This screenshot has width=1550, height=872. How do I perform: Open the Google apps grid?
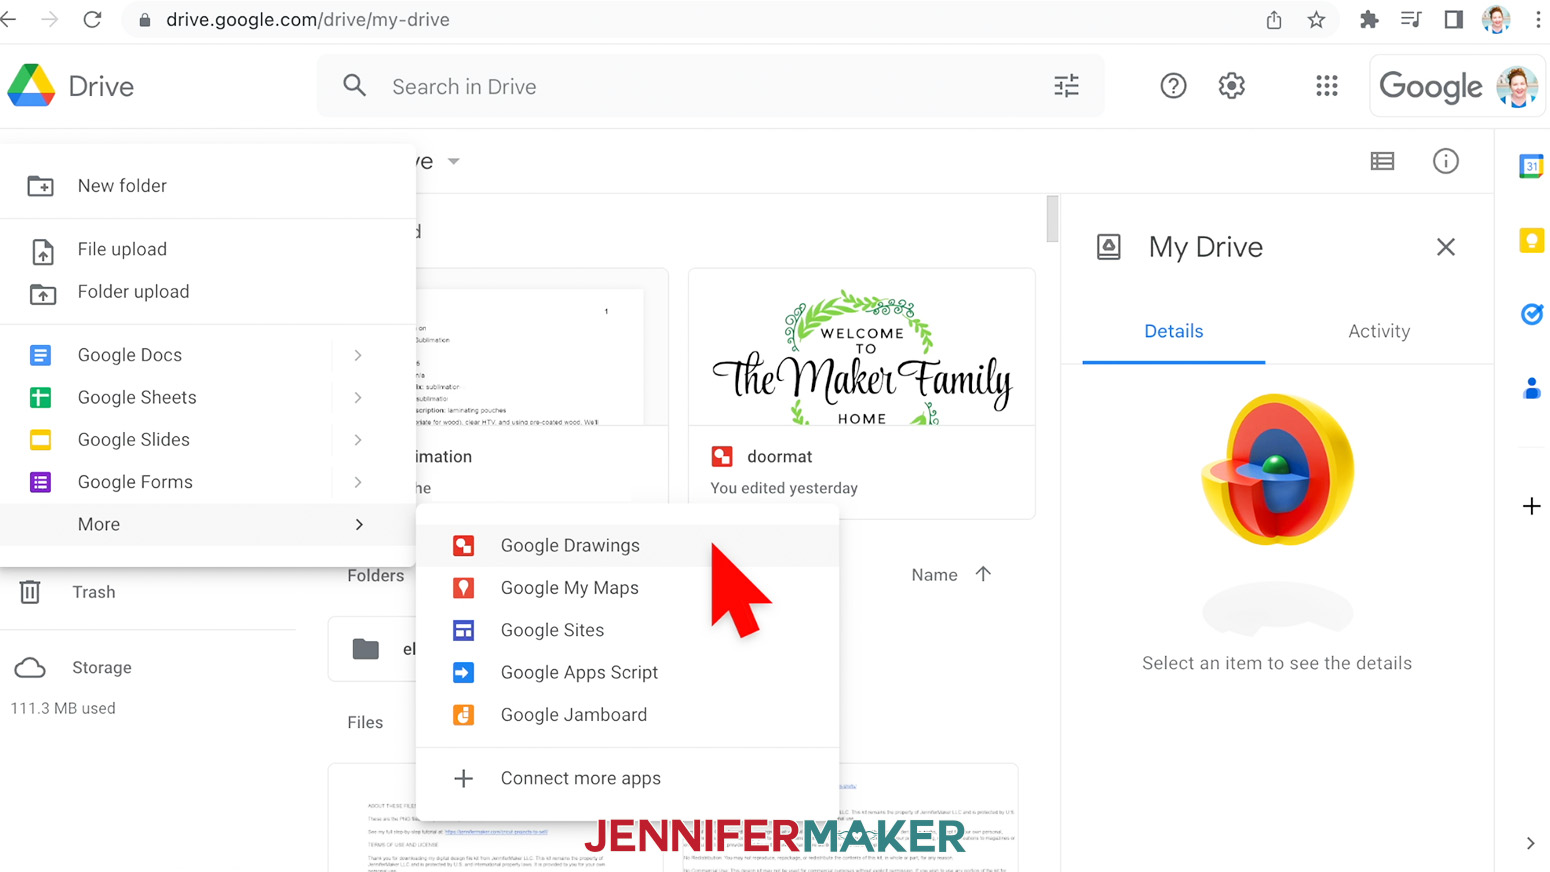(x=1326, y=86)
